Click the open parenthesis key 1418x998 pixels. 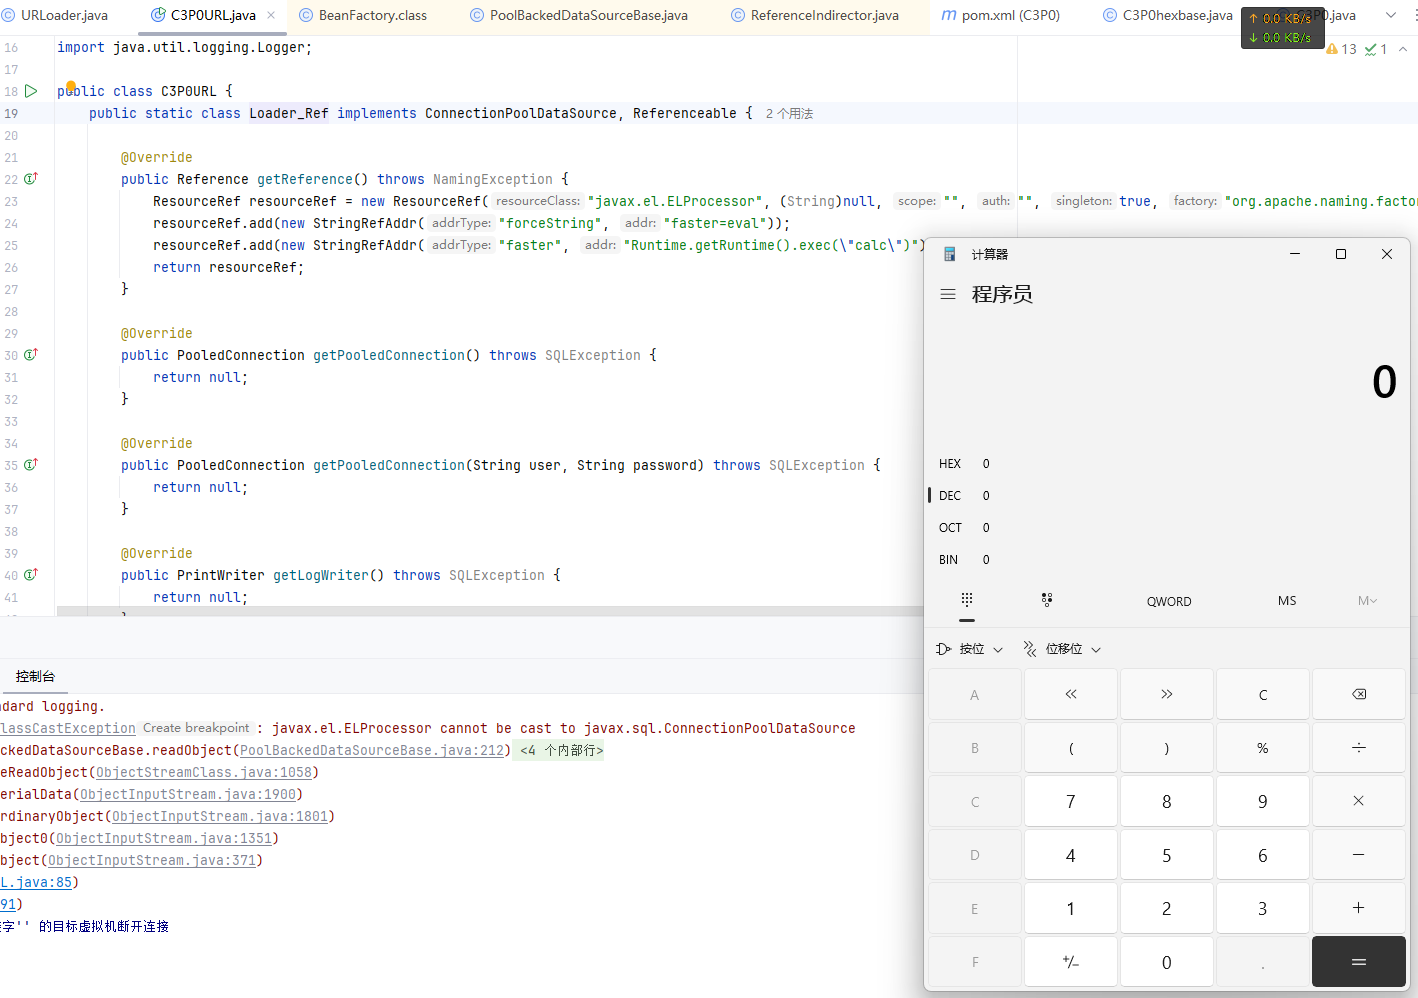[1071, 748]
